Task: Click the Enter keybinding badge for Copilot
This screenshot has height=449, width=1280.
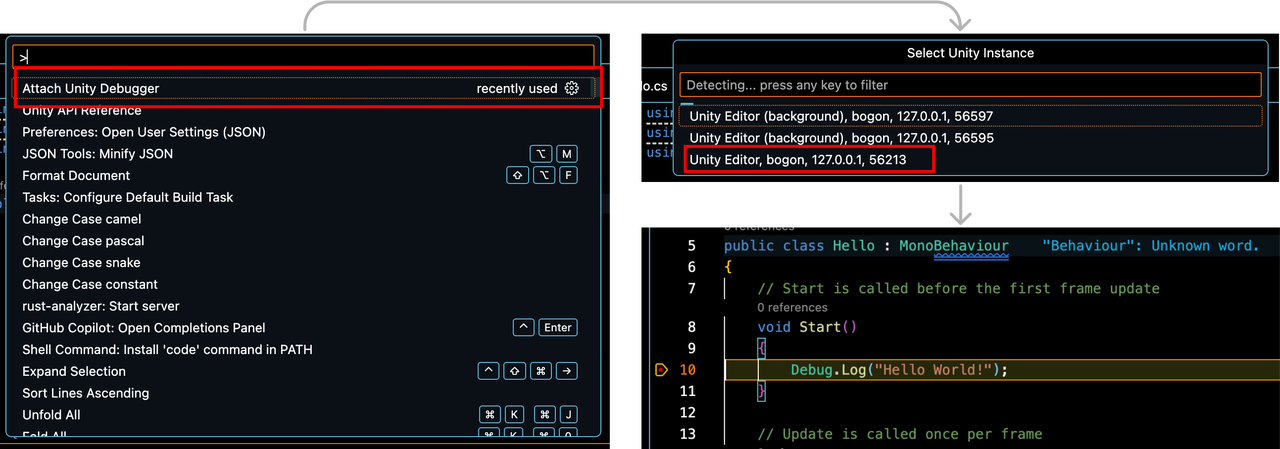Action: click(558, 328)
